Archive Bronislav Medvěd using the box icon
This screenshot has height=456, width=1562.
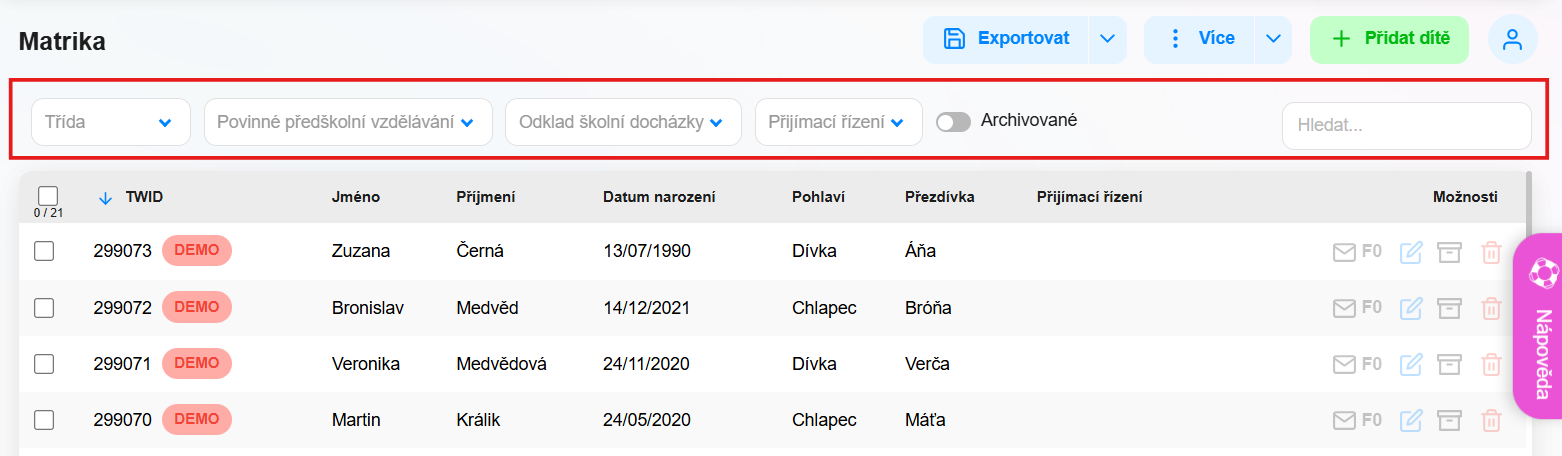1448,308
